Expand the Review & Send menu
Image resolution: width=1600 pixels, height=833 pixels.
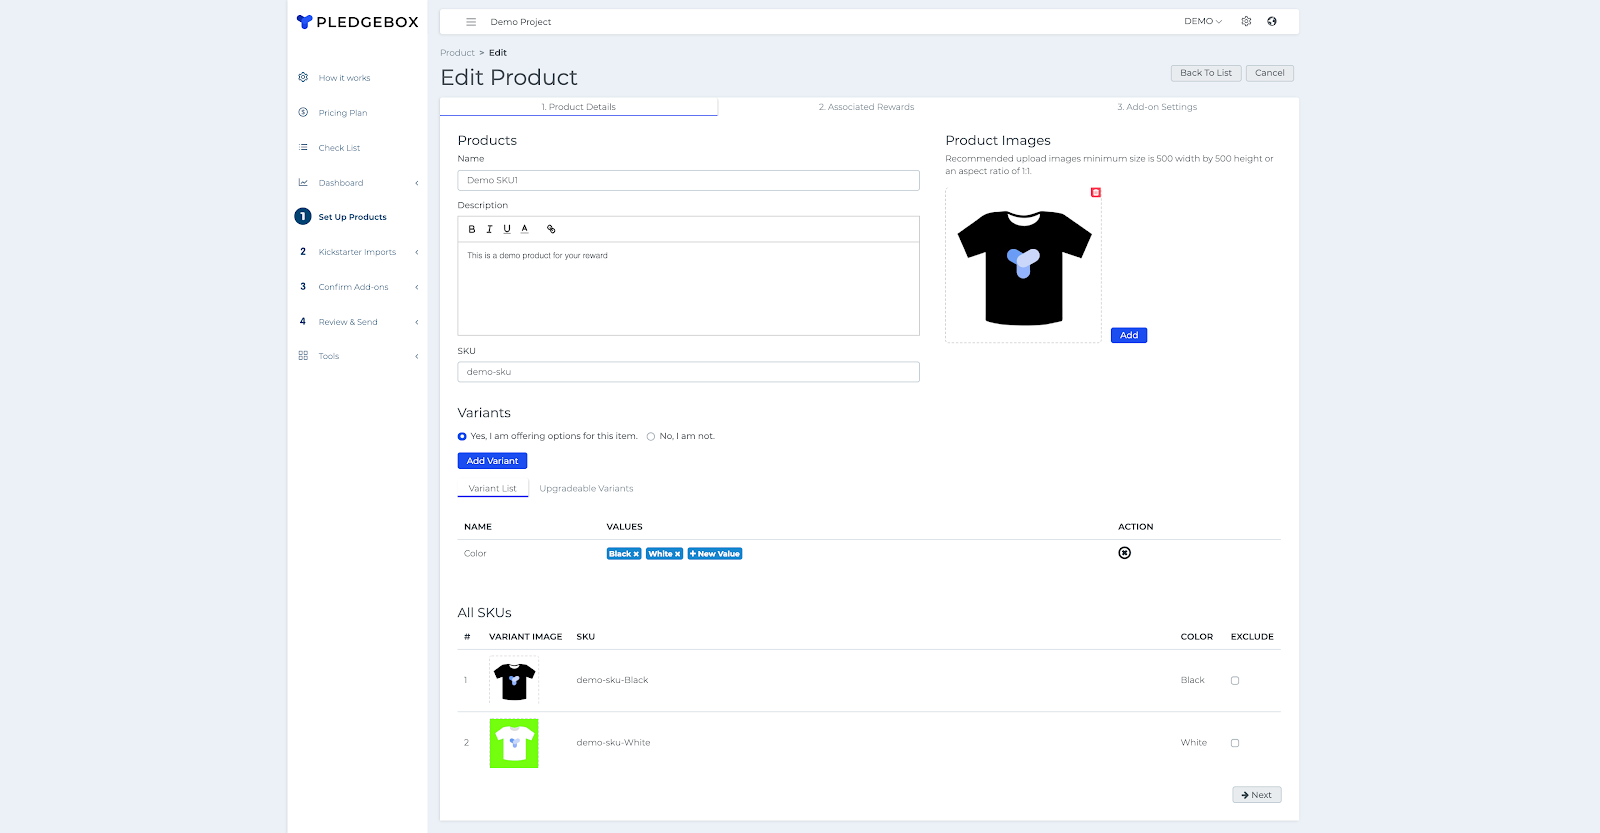[x=417, y=322]
